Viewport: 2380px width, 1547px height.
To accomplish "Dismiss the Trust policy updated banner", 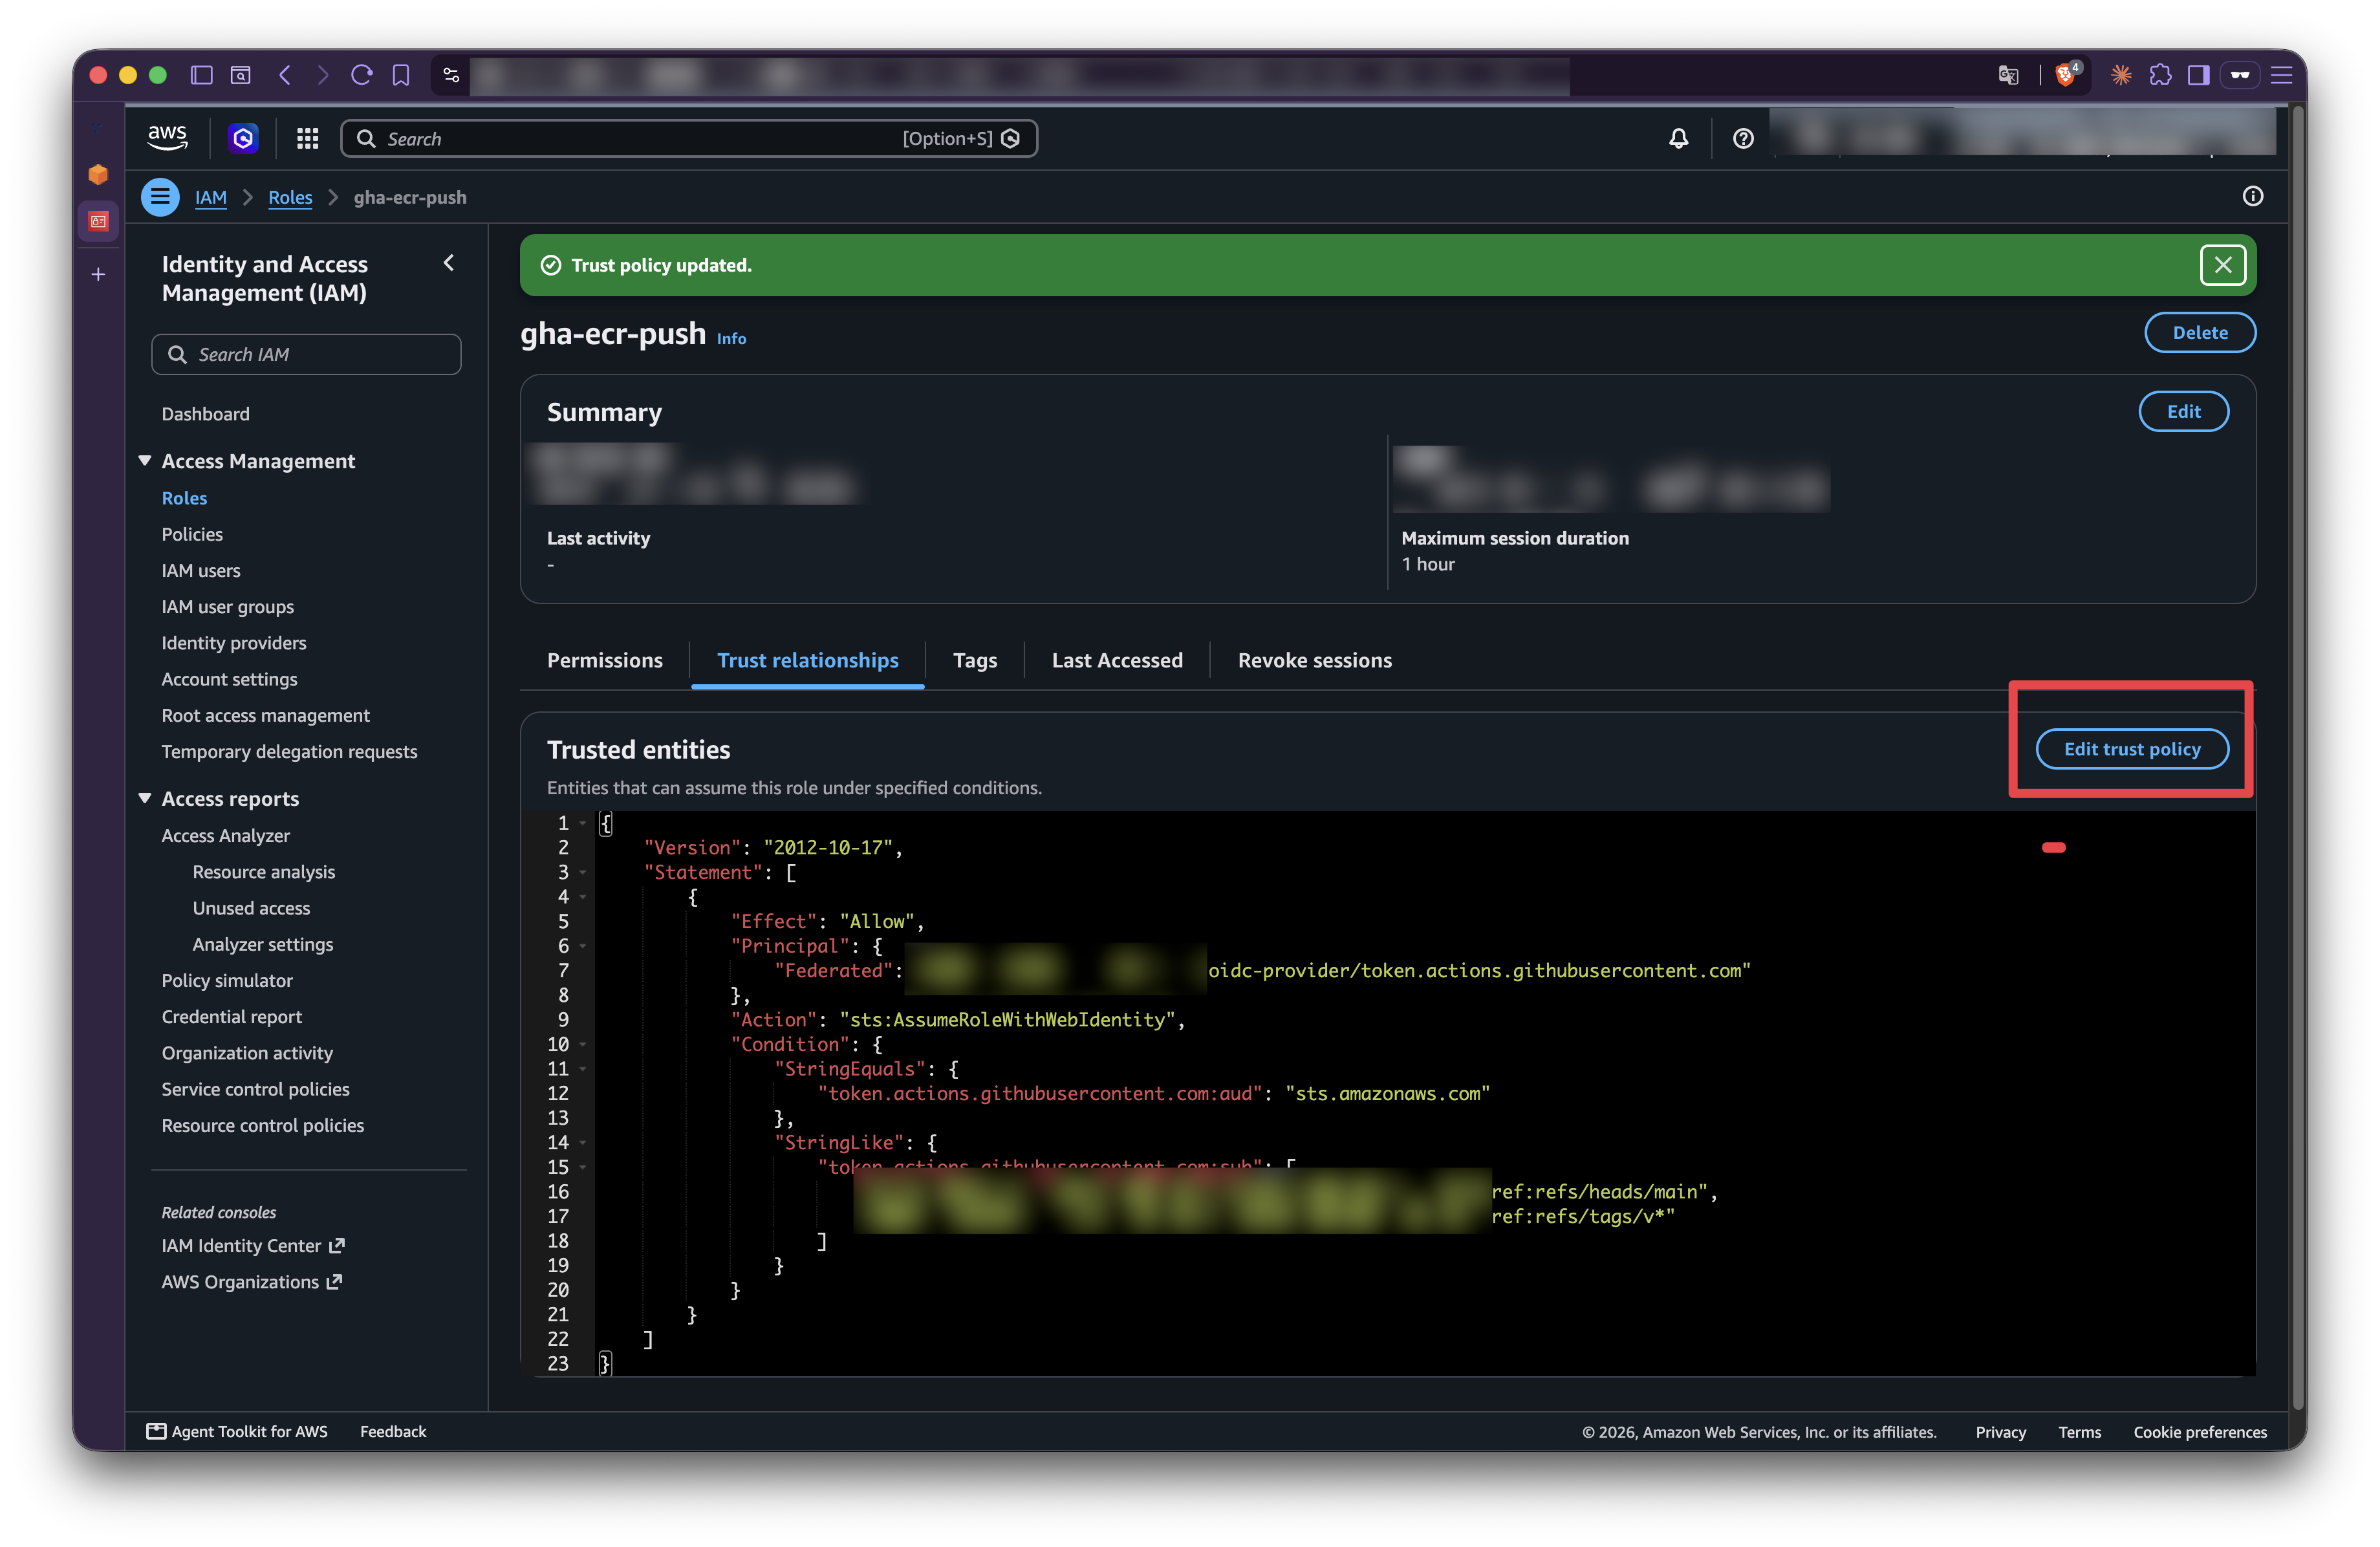I will [x=2222, y=265].
